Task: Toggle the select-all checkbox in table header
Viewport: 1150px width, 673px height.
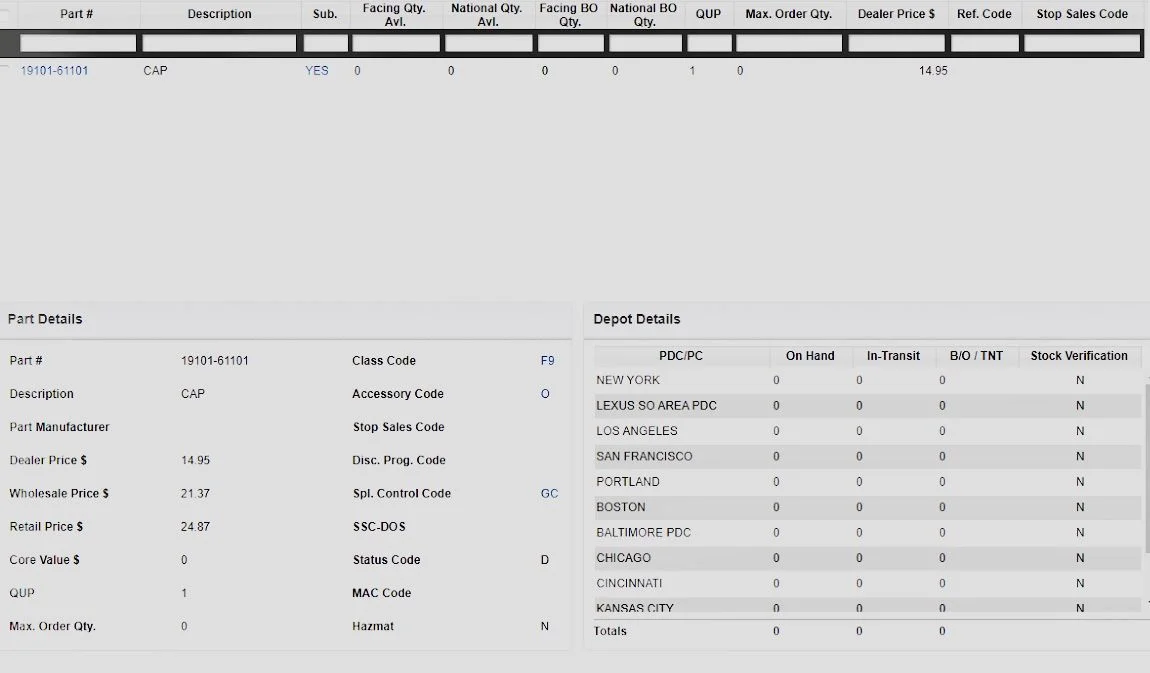Action: [x=5, y=15]
